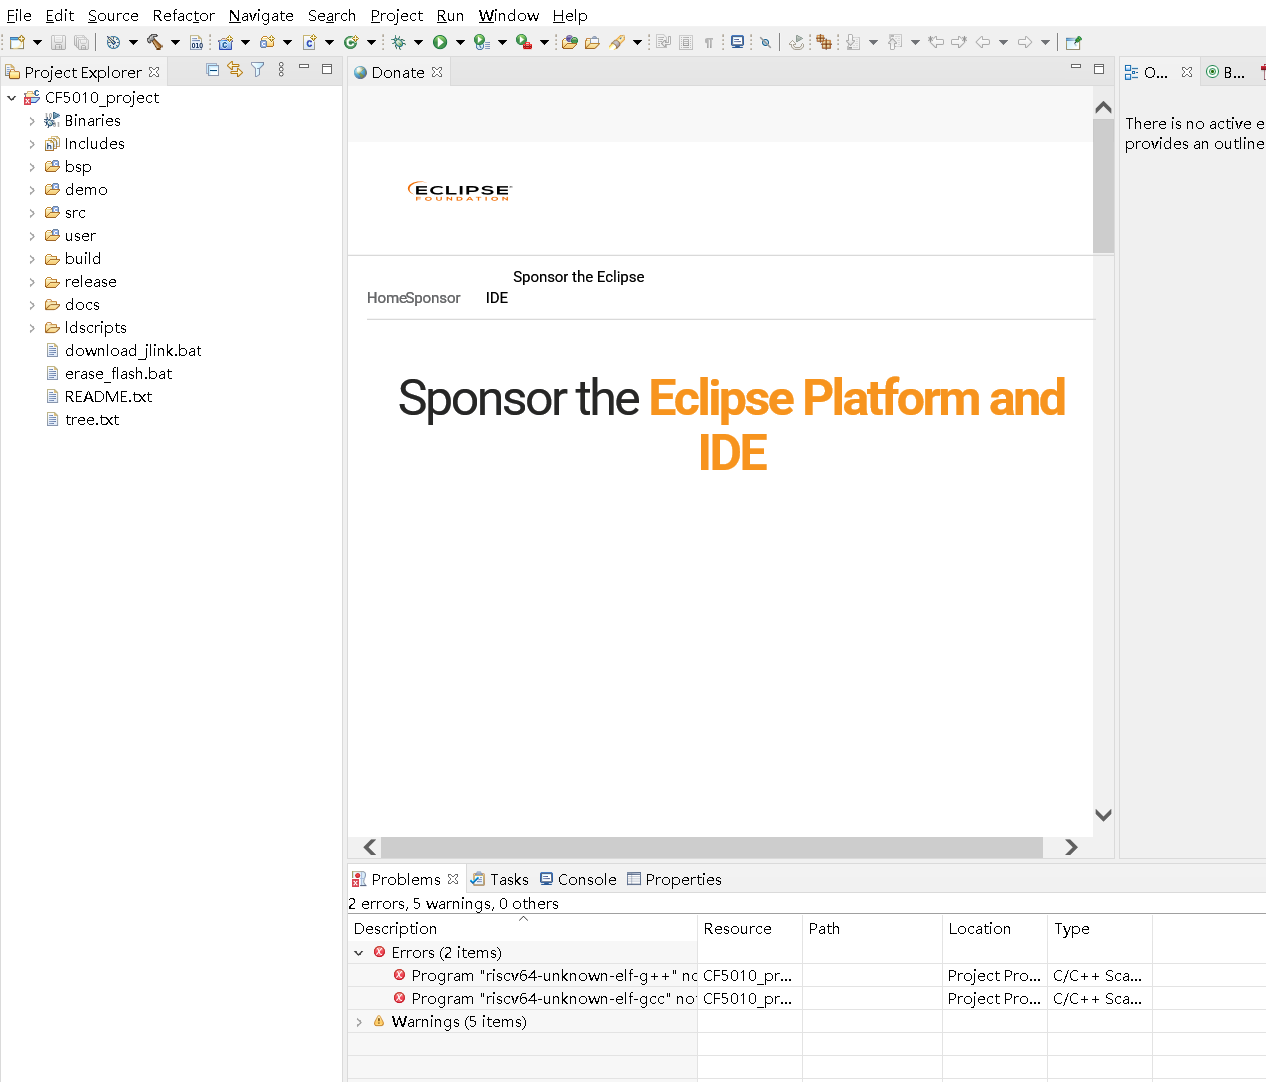Screen dimensions: 1266x1082
Task: Toggle Link with Editor in Project Explorer
Action: click(235, 70)
